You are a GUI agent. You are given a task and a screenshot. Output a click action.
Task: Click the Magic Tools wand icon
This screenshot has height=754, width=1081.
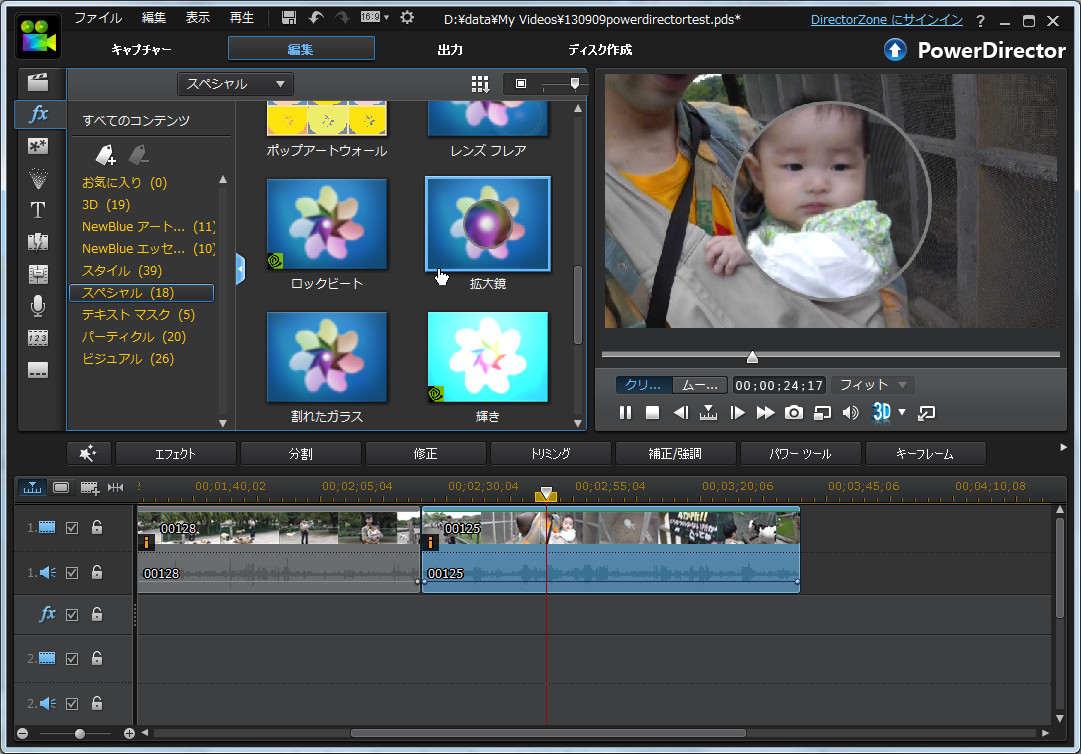pos(88,454)
